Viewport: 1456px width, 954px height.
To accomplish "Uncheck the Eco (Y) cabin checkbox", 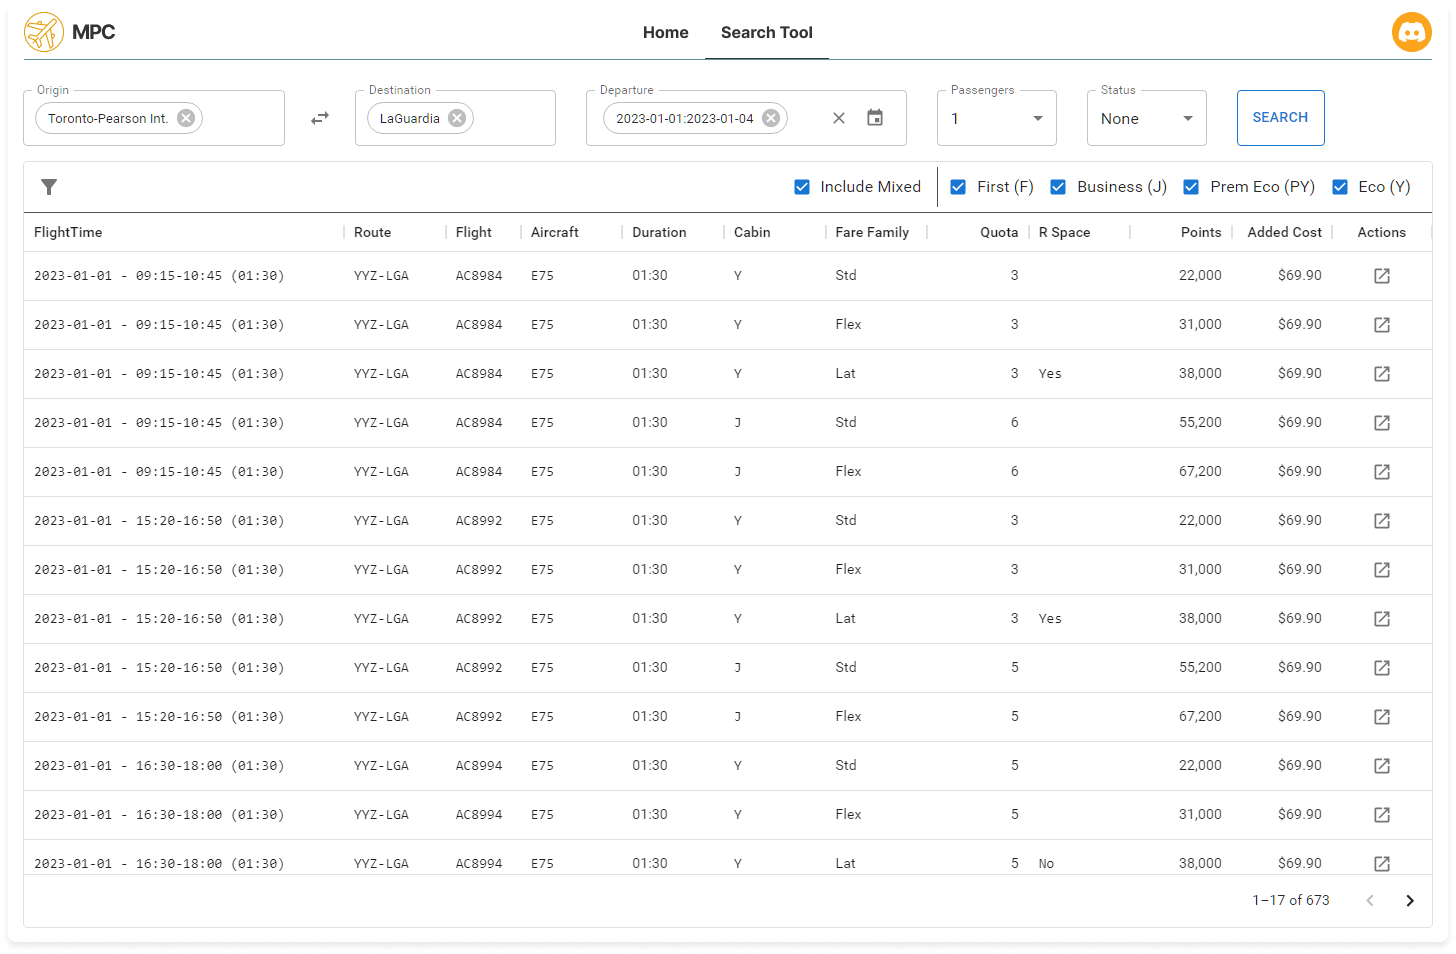I will pos(1340,187).
